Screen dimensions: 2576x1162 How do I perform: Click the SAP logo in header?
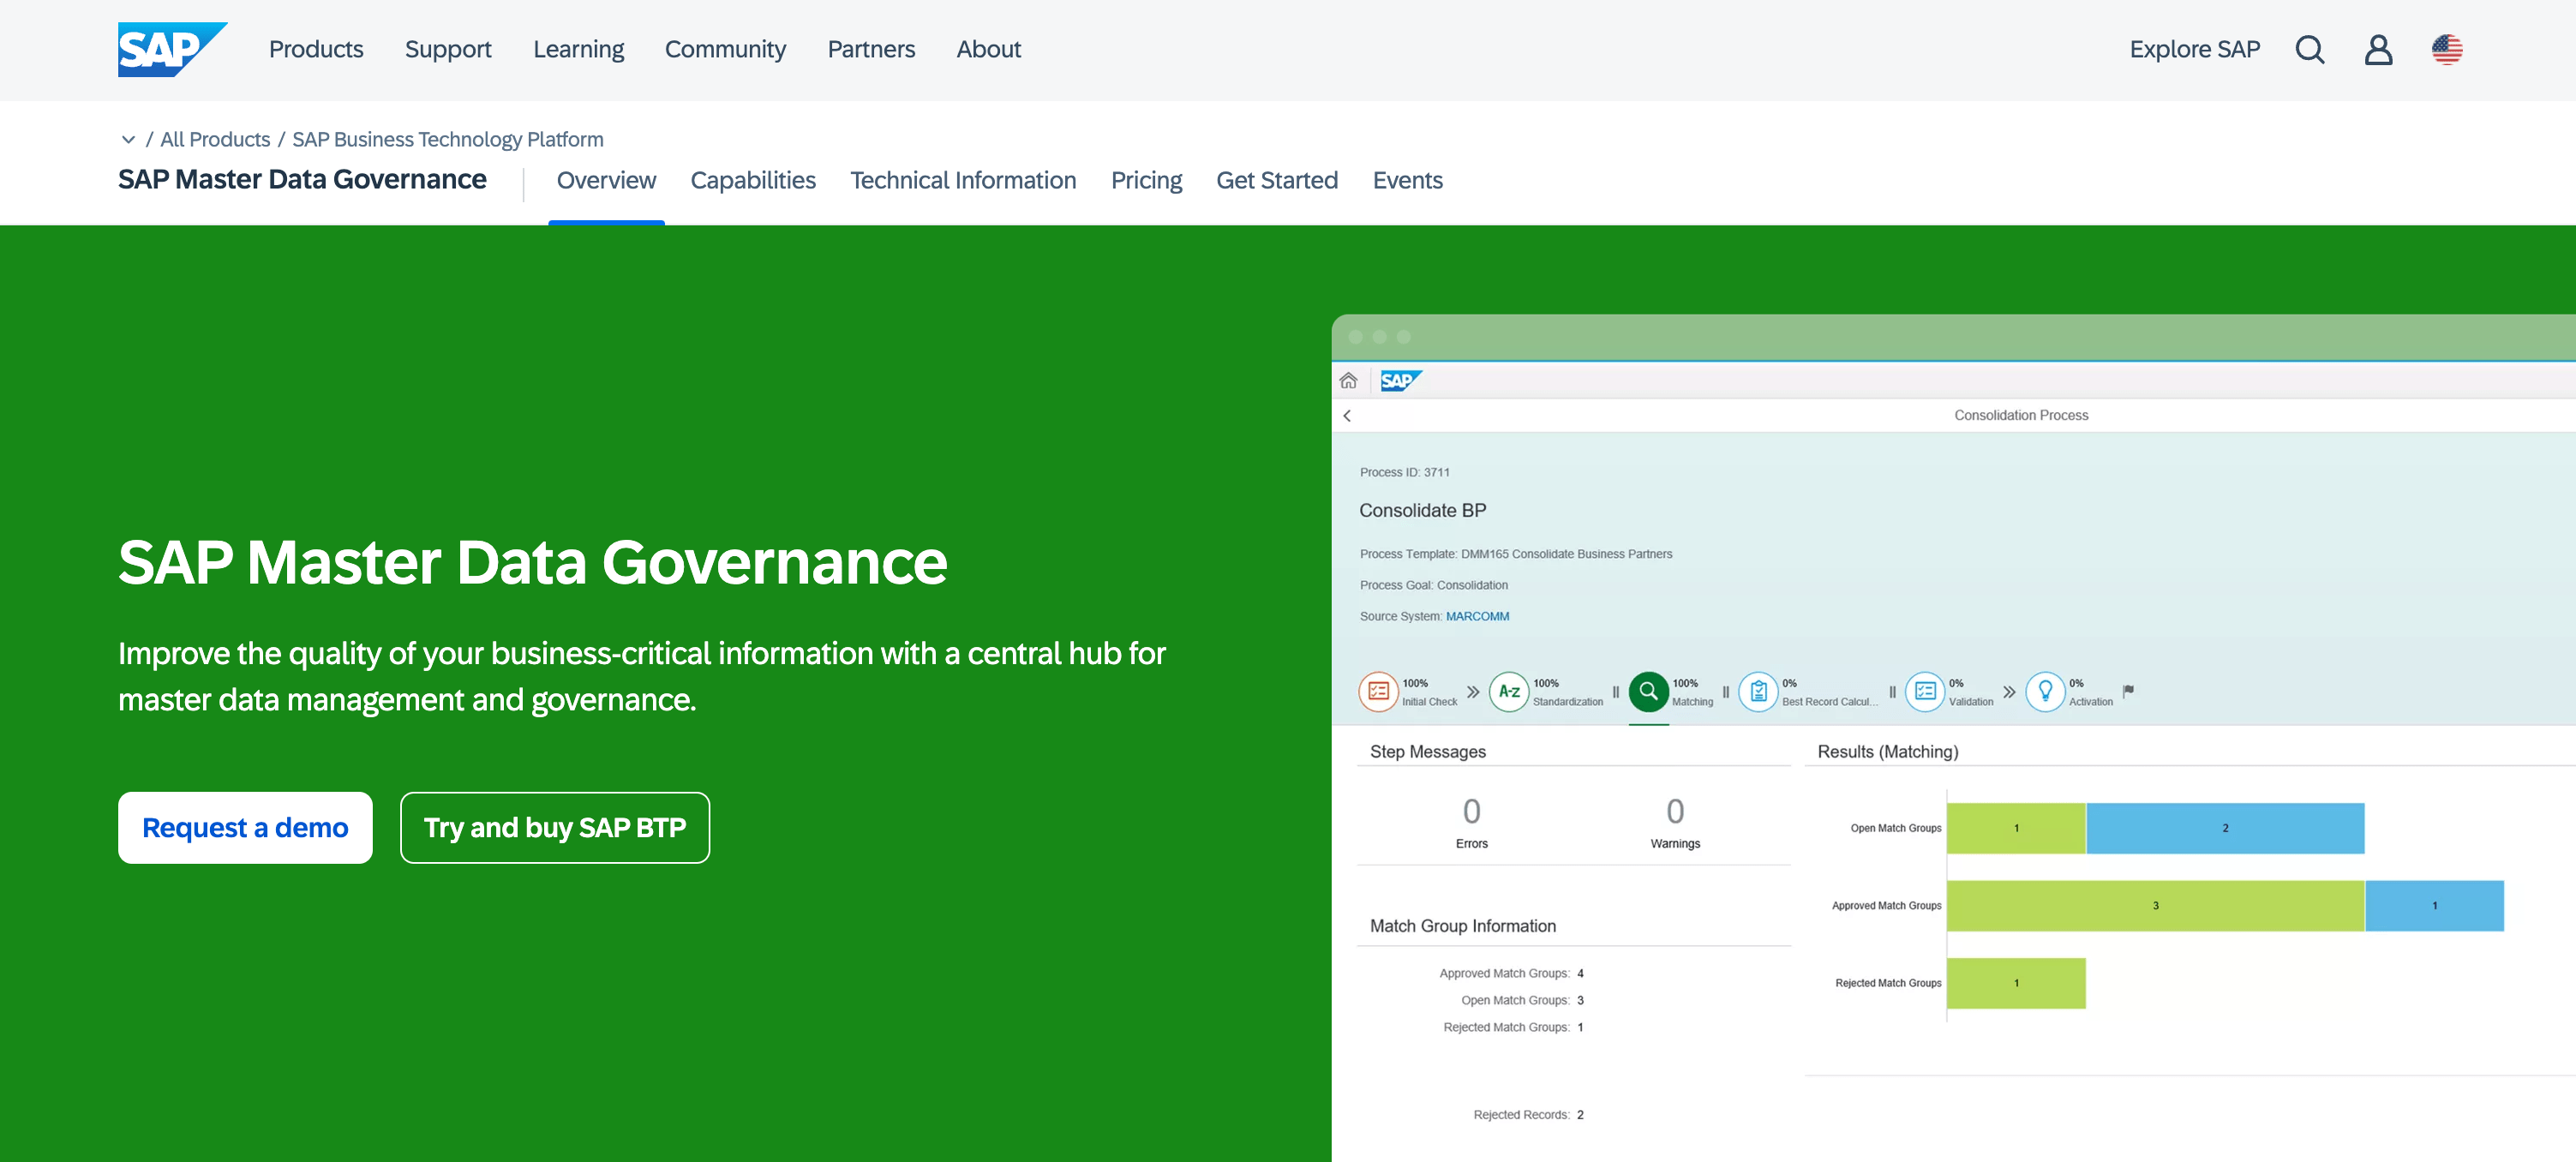point(172,49)
